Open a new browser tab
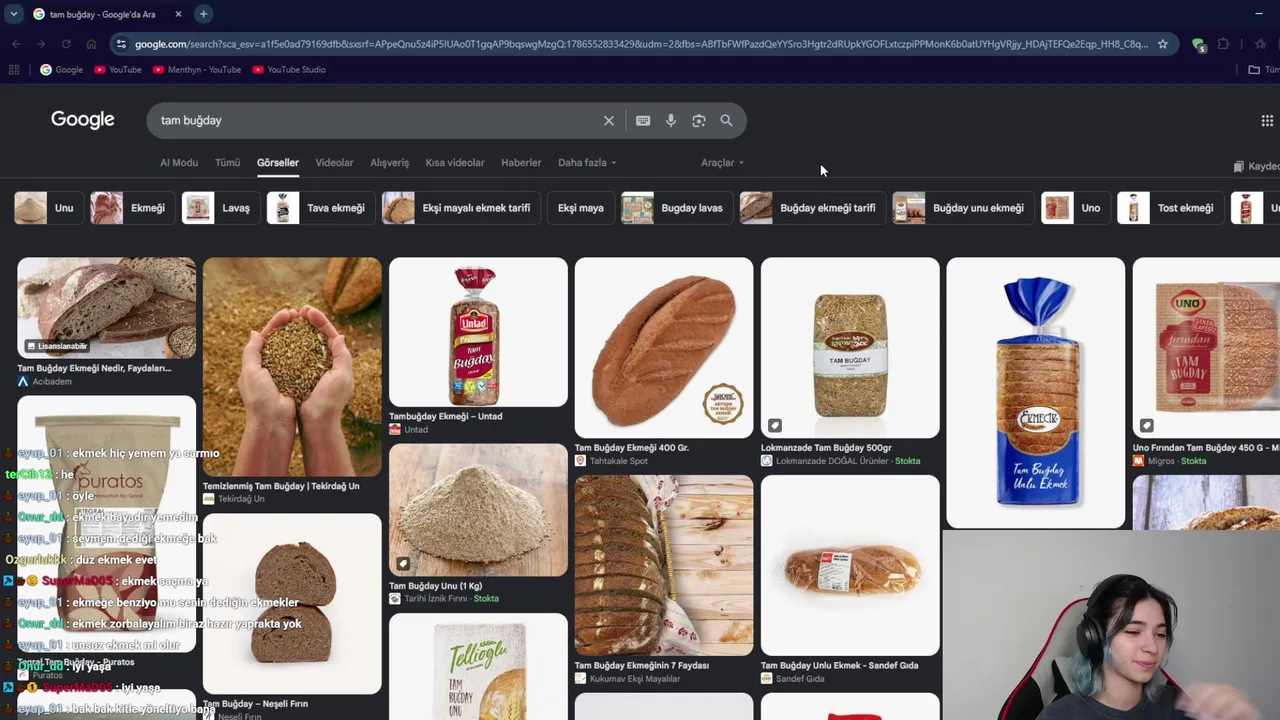The image size is (1280, 720). pos(203,14)
